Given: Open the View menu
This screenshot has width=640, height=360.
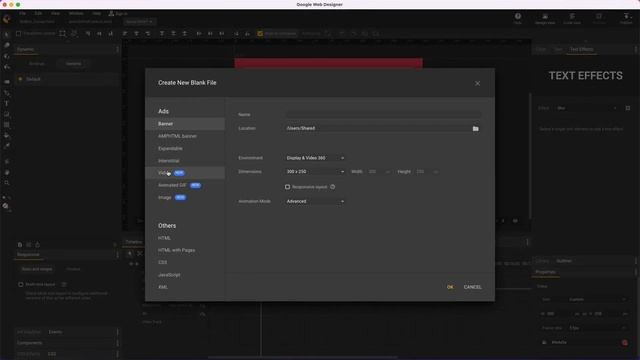Looking at the screenshot, I should [x=55, y=13].
